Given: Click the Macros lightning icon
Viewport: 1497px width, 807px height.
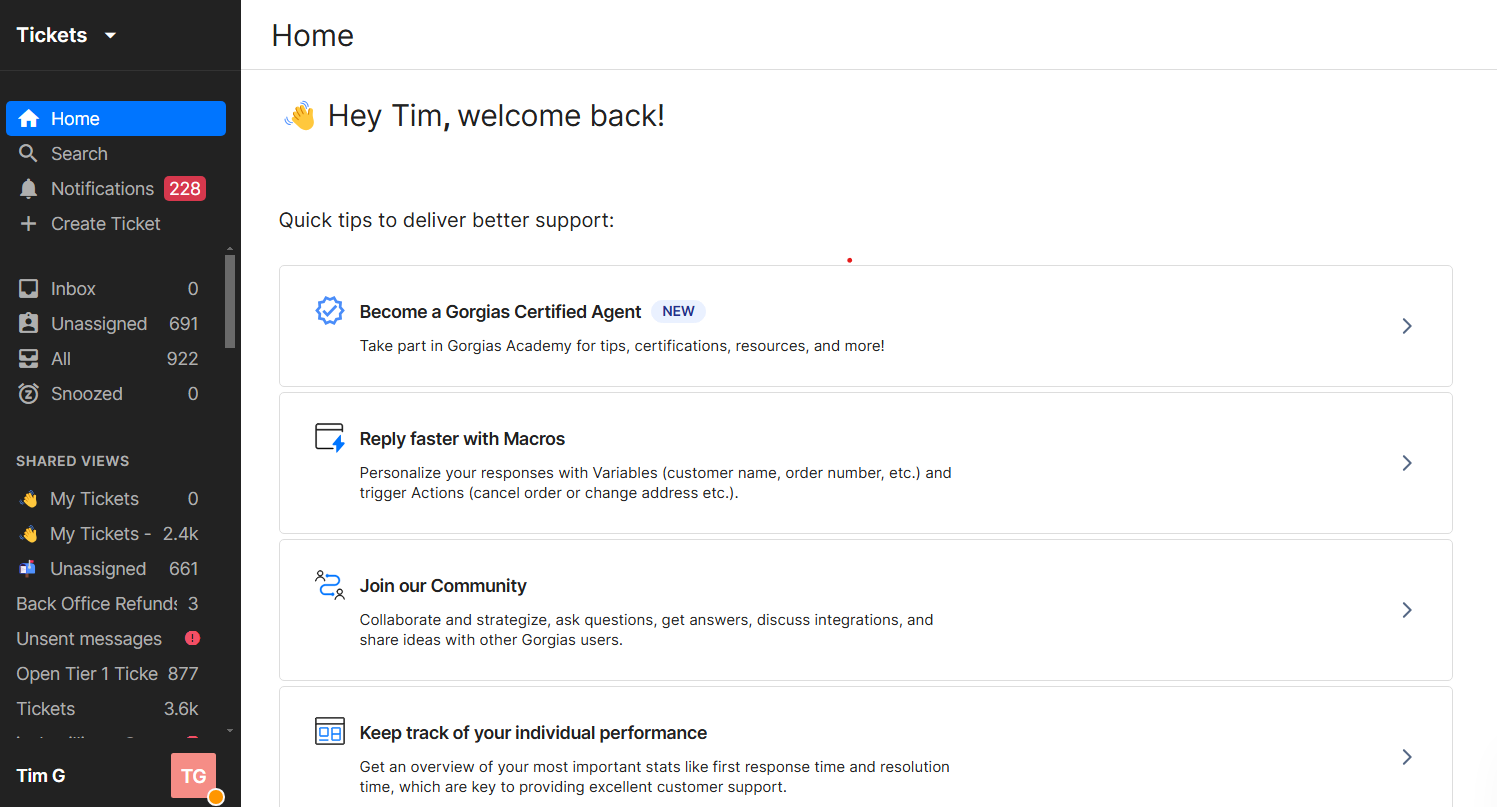Looking at the screenshot, I should click(329, 438).
